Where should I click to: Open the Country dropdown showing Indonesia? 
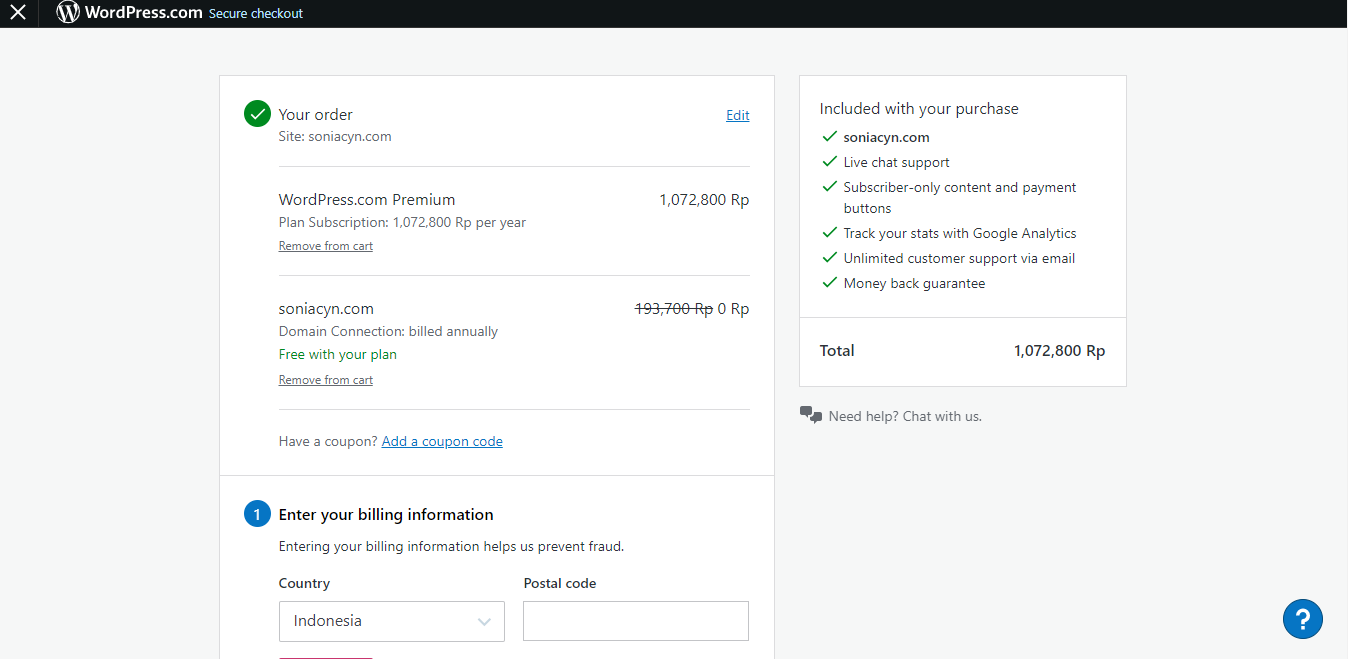(392, 621)
